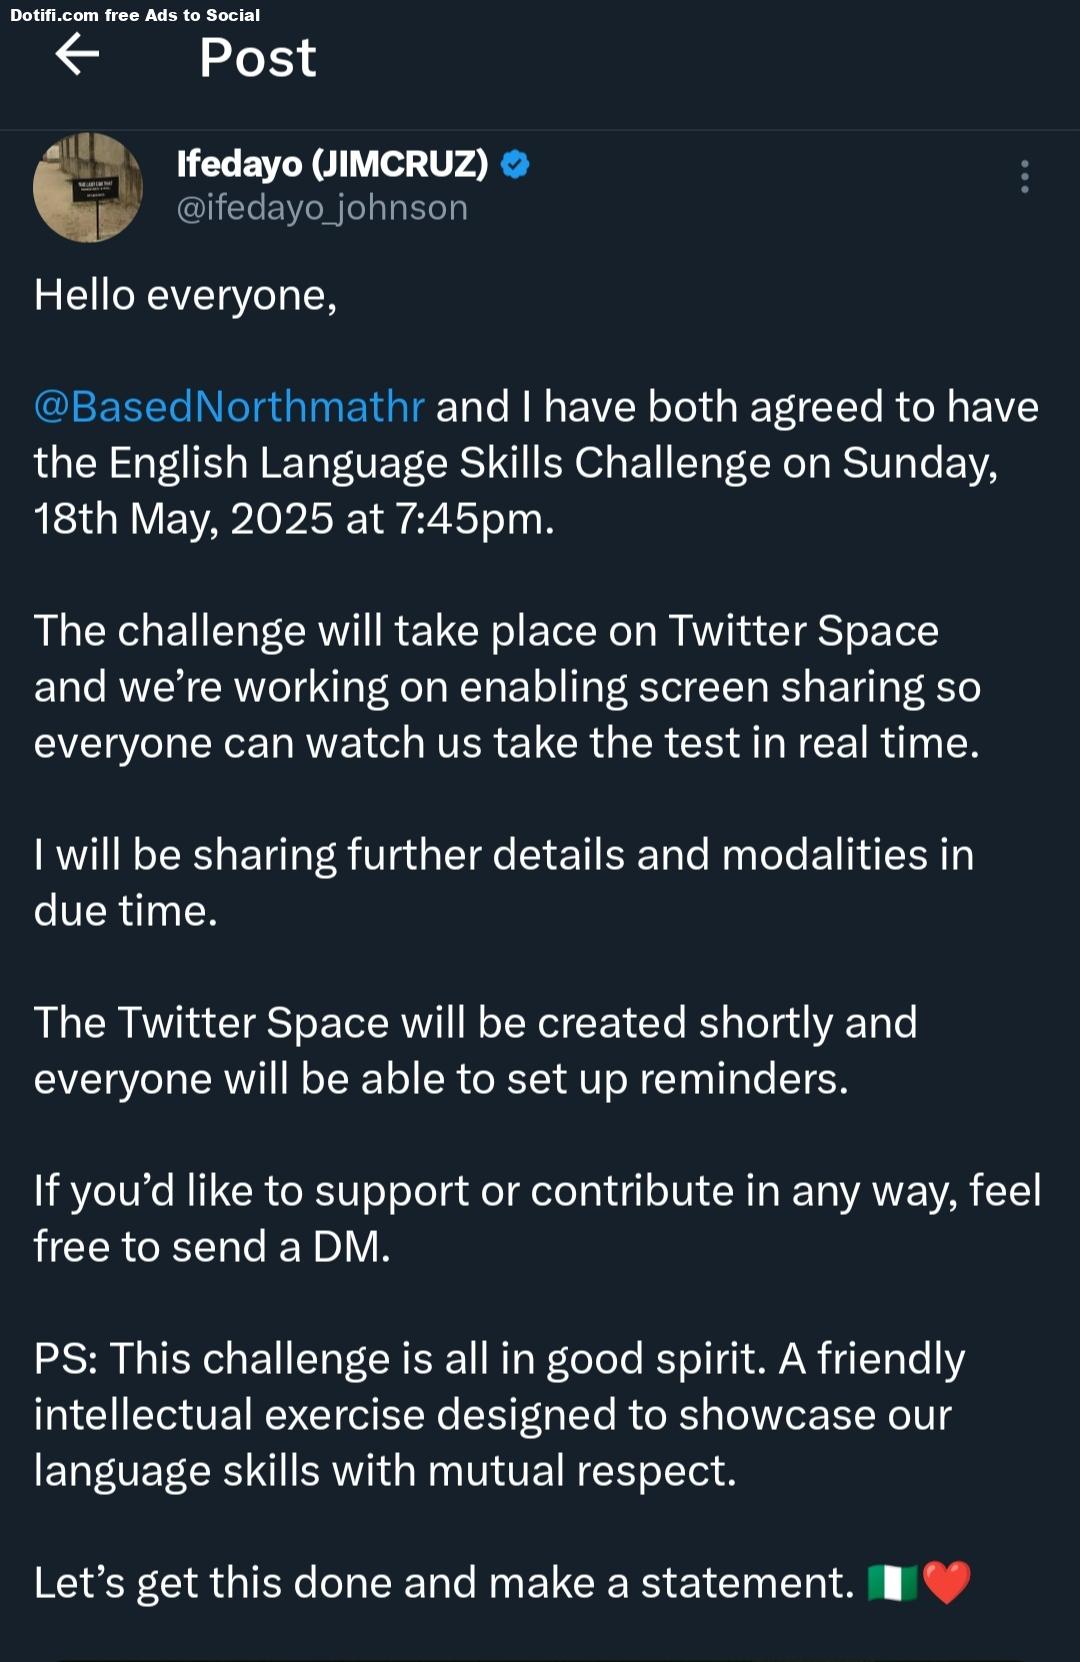Open the @ifedayo_johnson handle
Screen dimensions: 1080x1662
[322, 208]
